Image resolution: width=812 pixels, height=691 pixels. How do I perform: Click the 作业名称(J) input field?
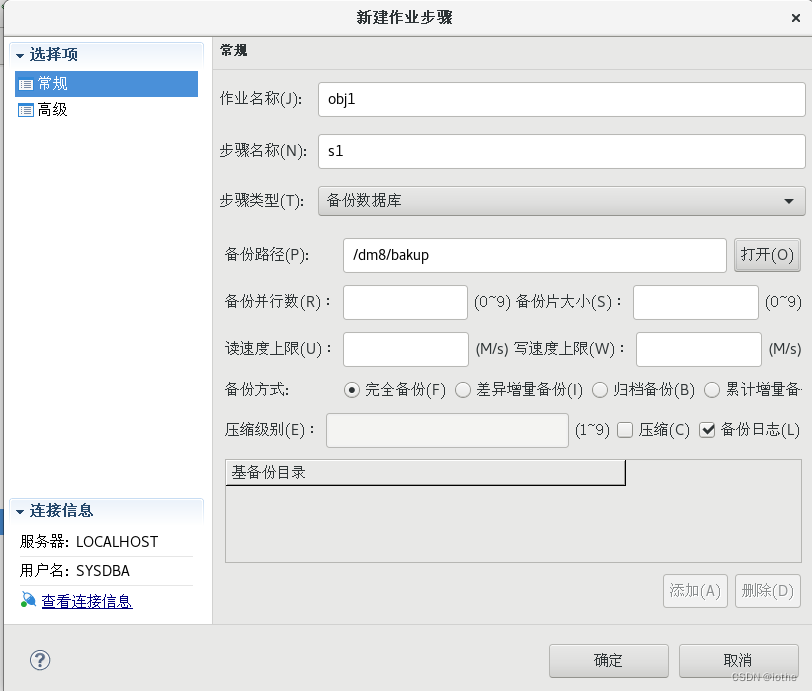click(x=561, y=99)
